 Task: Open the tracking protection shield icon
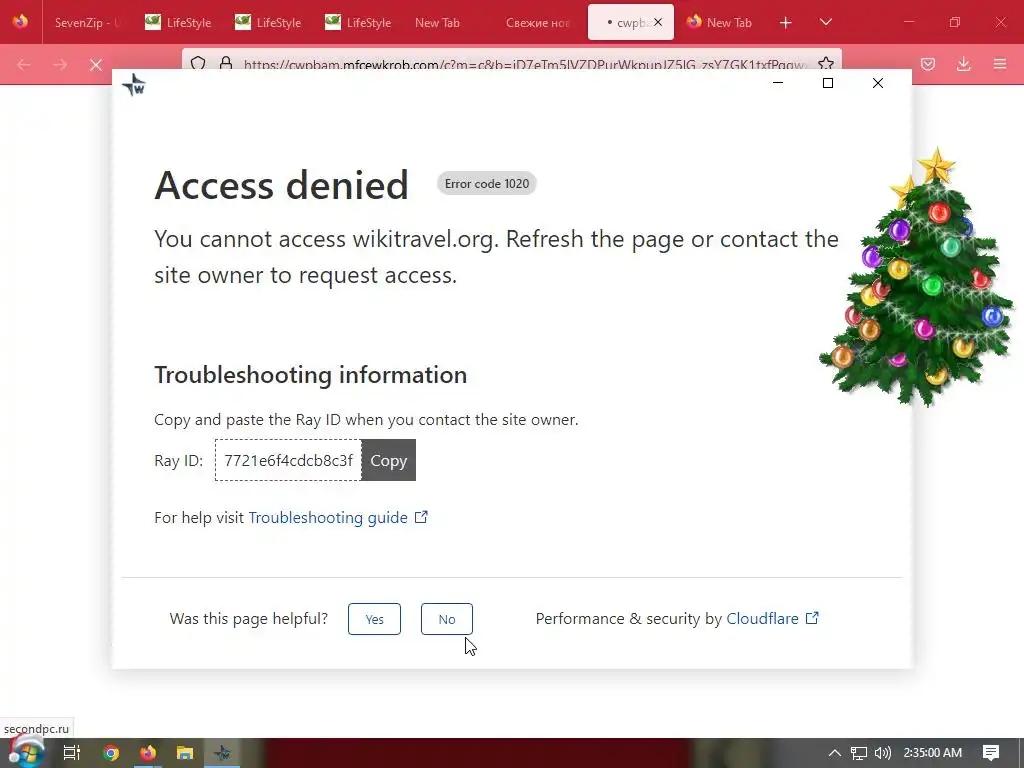[198, 63]
